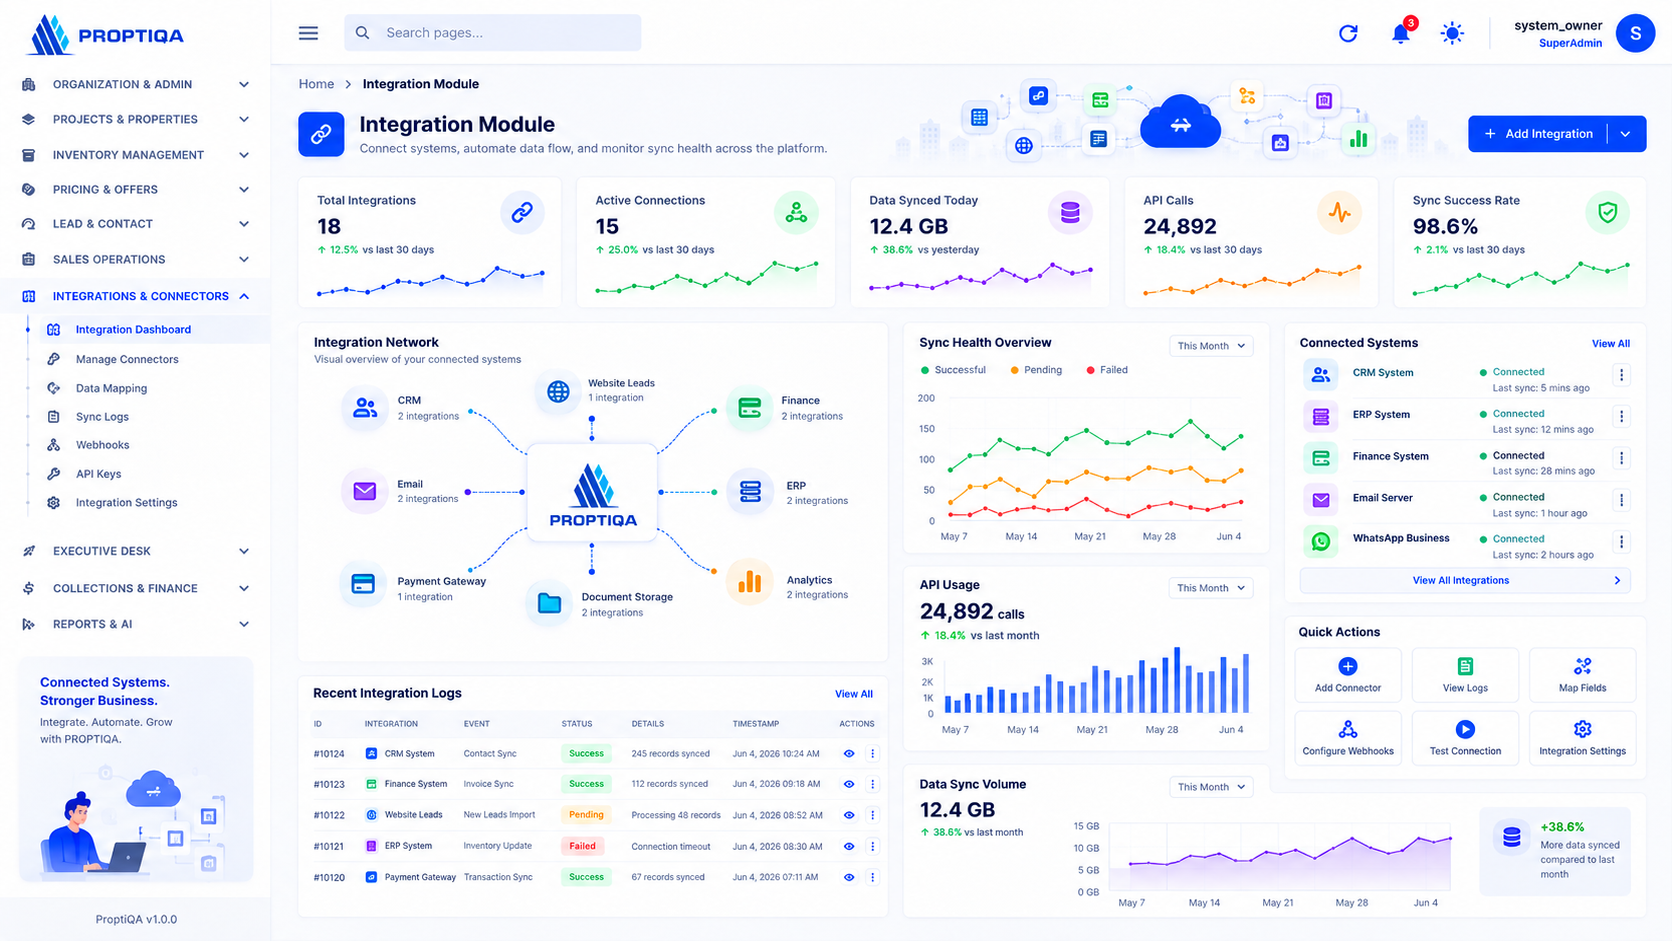Select the Analytics chart node icon
Viewport: 1672px width, 941px height.
pos(749,581)
